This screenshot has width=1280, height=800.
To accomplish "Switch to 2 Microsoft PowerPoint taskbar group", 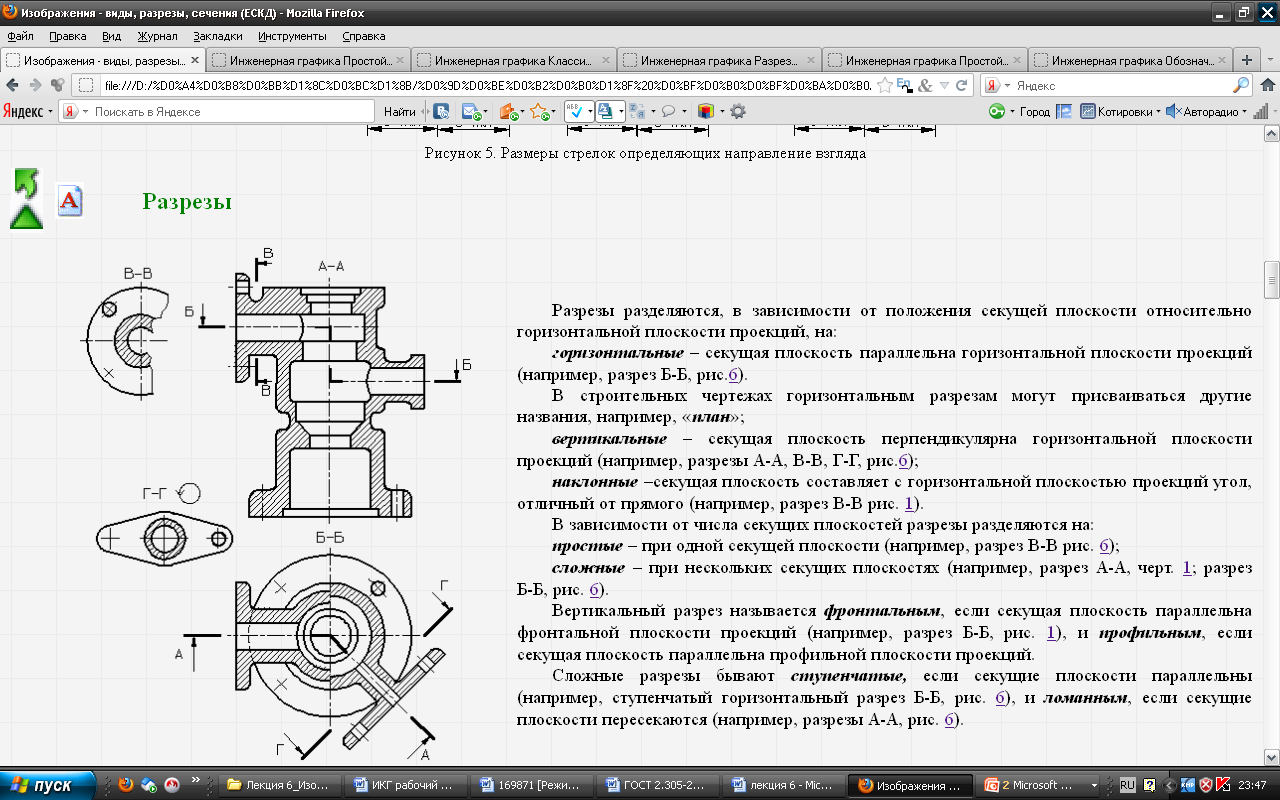I will click(1036, 785).
